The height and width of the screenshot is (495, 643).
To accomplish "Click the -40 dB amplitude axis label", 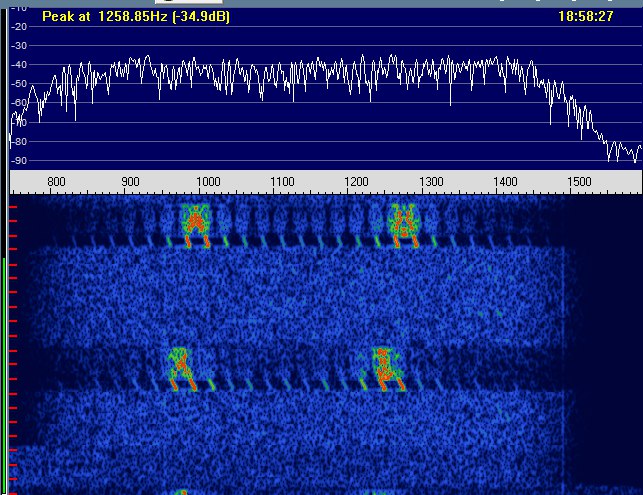I will click(x=18, y=65).
